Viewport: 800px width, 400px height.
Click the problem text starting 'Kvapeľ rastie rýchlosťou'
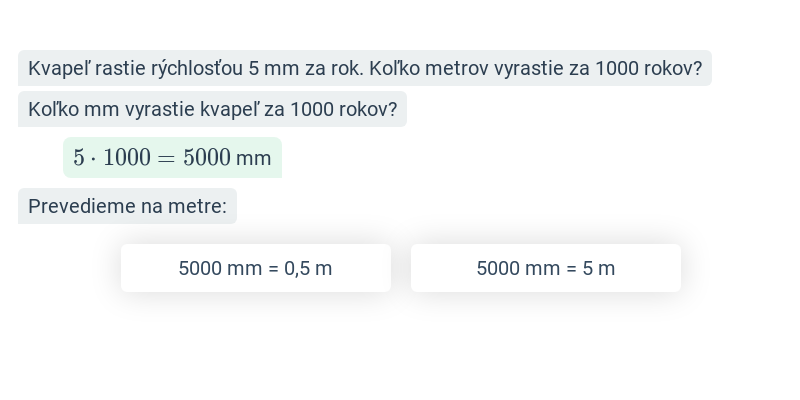(x=365, y=68)
